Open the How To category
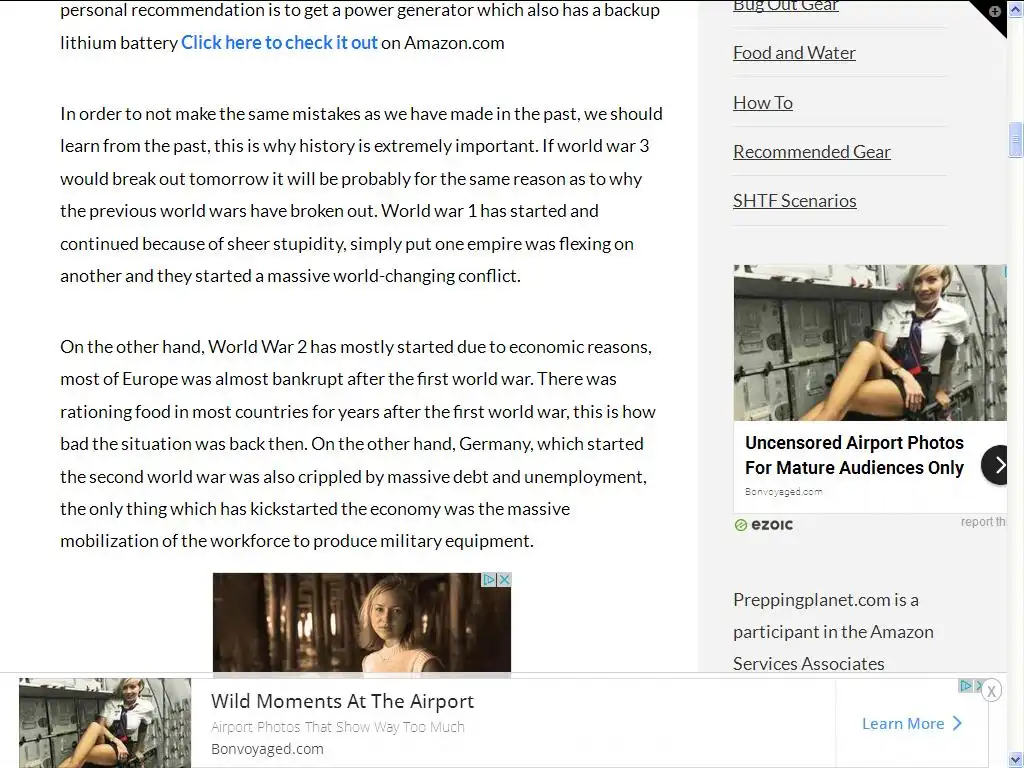1024x768 pixels. pos(763,103)
